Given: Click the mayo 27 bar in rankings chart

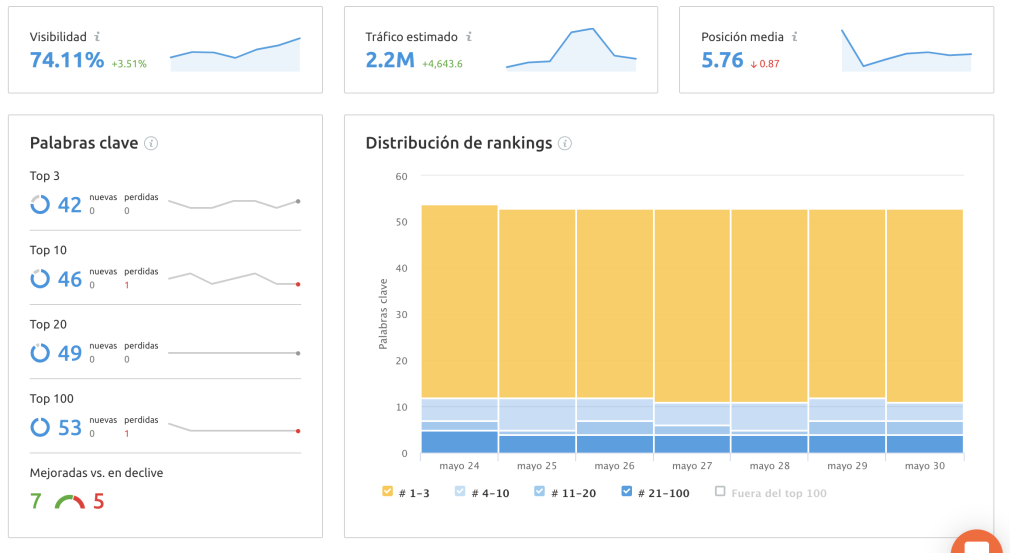Looking at the screenshot, I should click(x=692, y=330).
